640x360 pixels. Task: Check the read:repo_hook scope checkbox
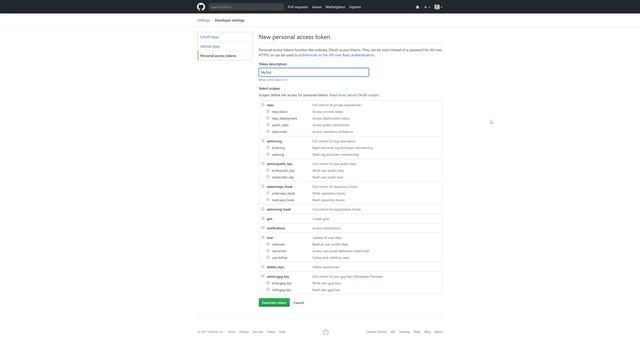268,200
